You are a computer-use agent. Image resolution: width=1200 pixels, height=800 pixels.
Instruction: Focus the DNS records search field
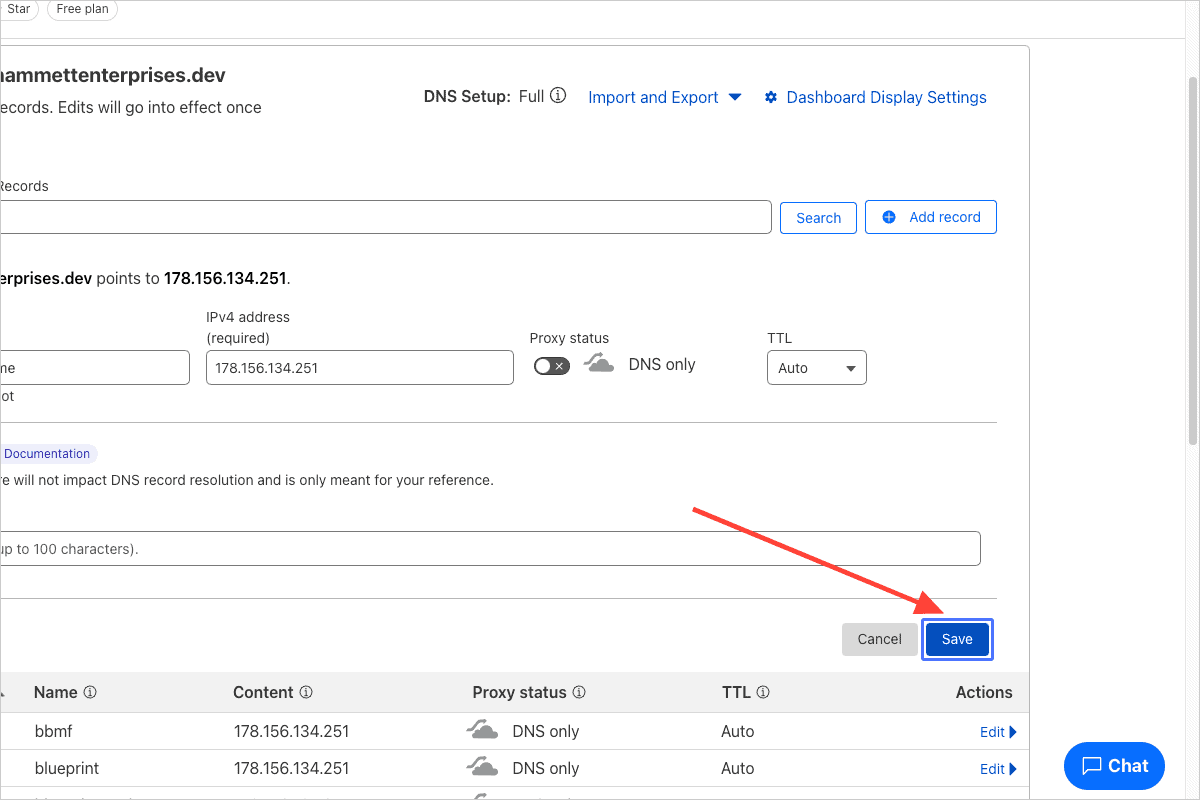385,217
